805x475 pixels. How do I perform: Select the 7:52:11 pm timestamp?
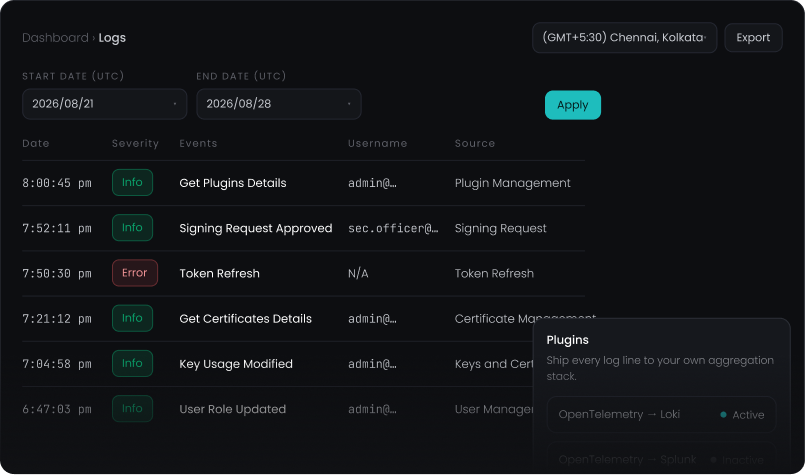coord(57,228)
